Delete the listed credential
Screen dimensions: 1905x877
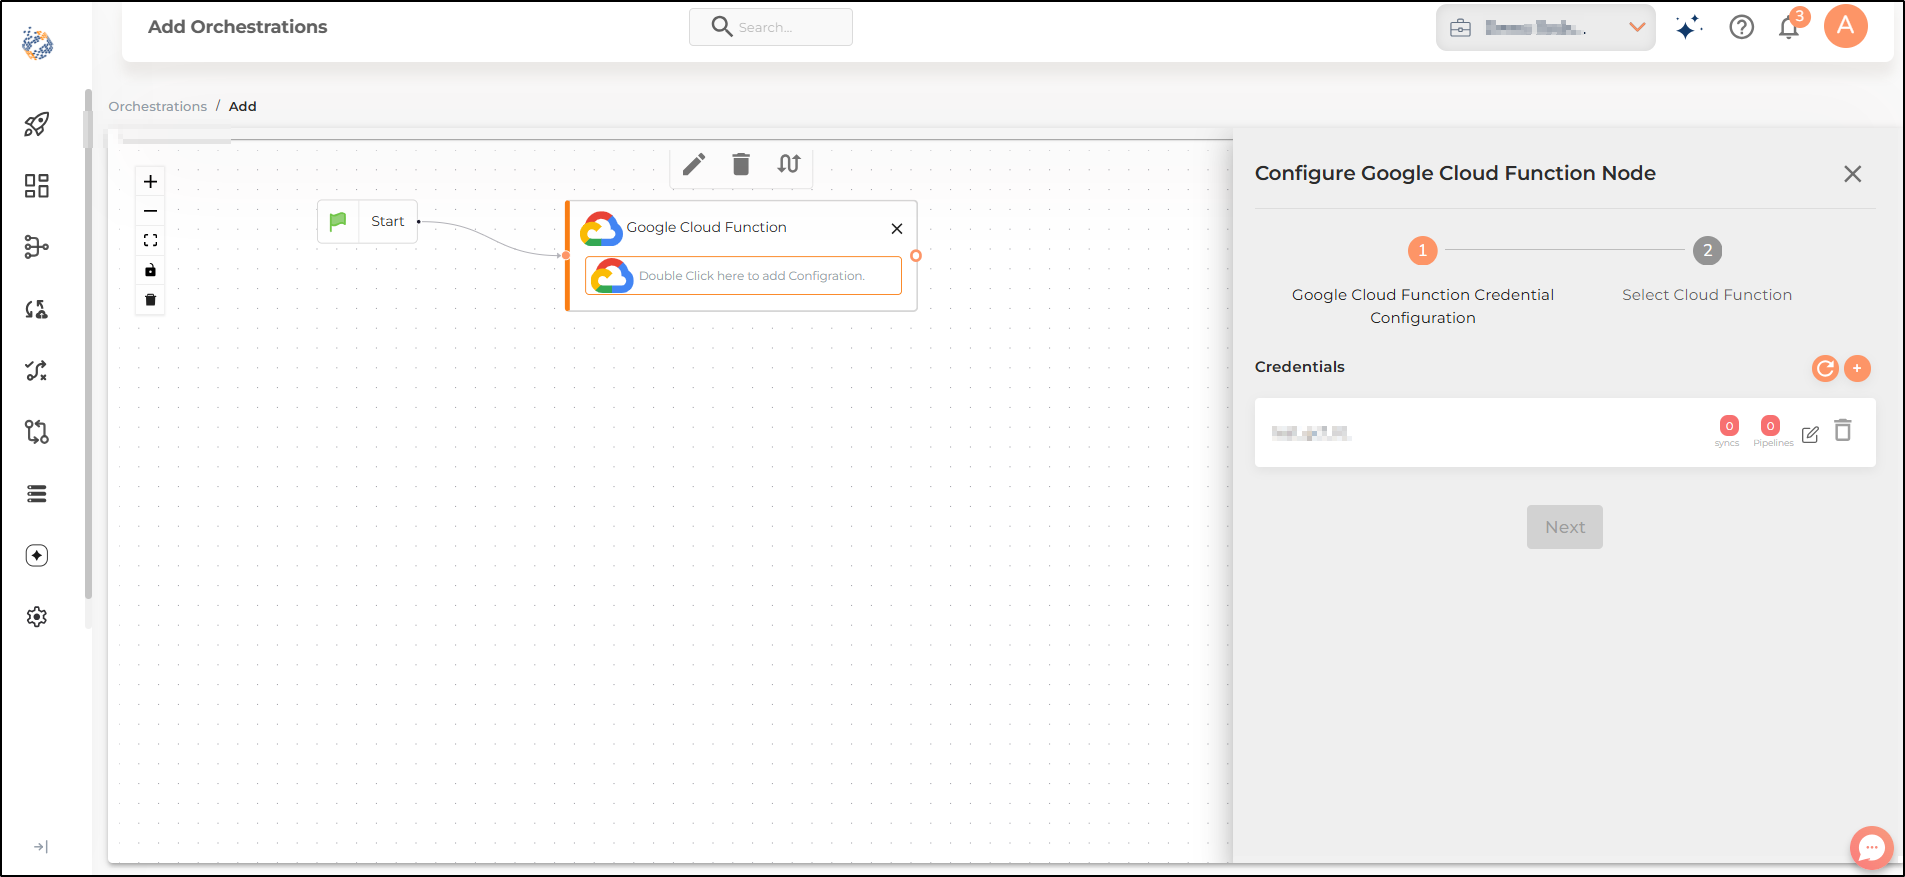[x=1843, y=430]
